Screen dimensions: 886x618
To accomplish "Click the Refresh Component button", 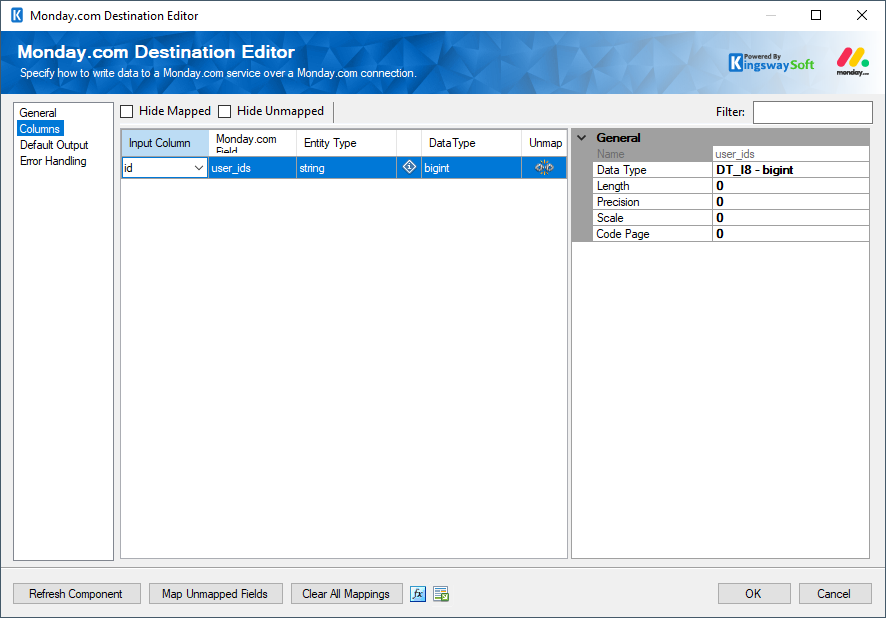I will coord(76,594).
